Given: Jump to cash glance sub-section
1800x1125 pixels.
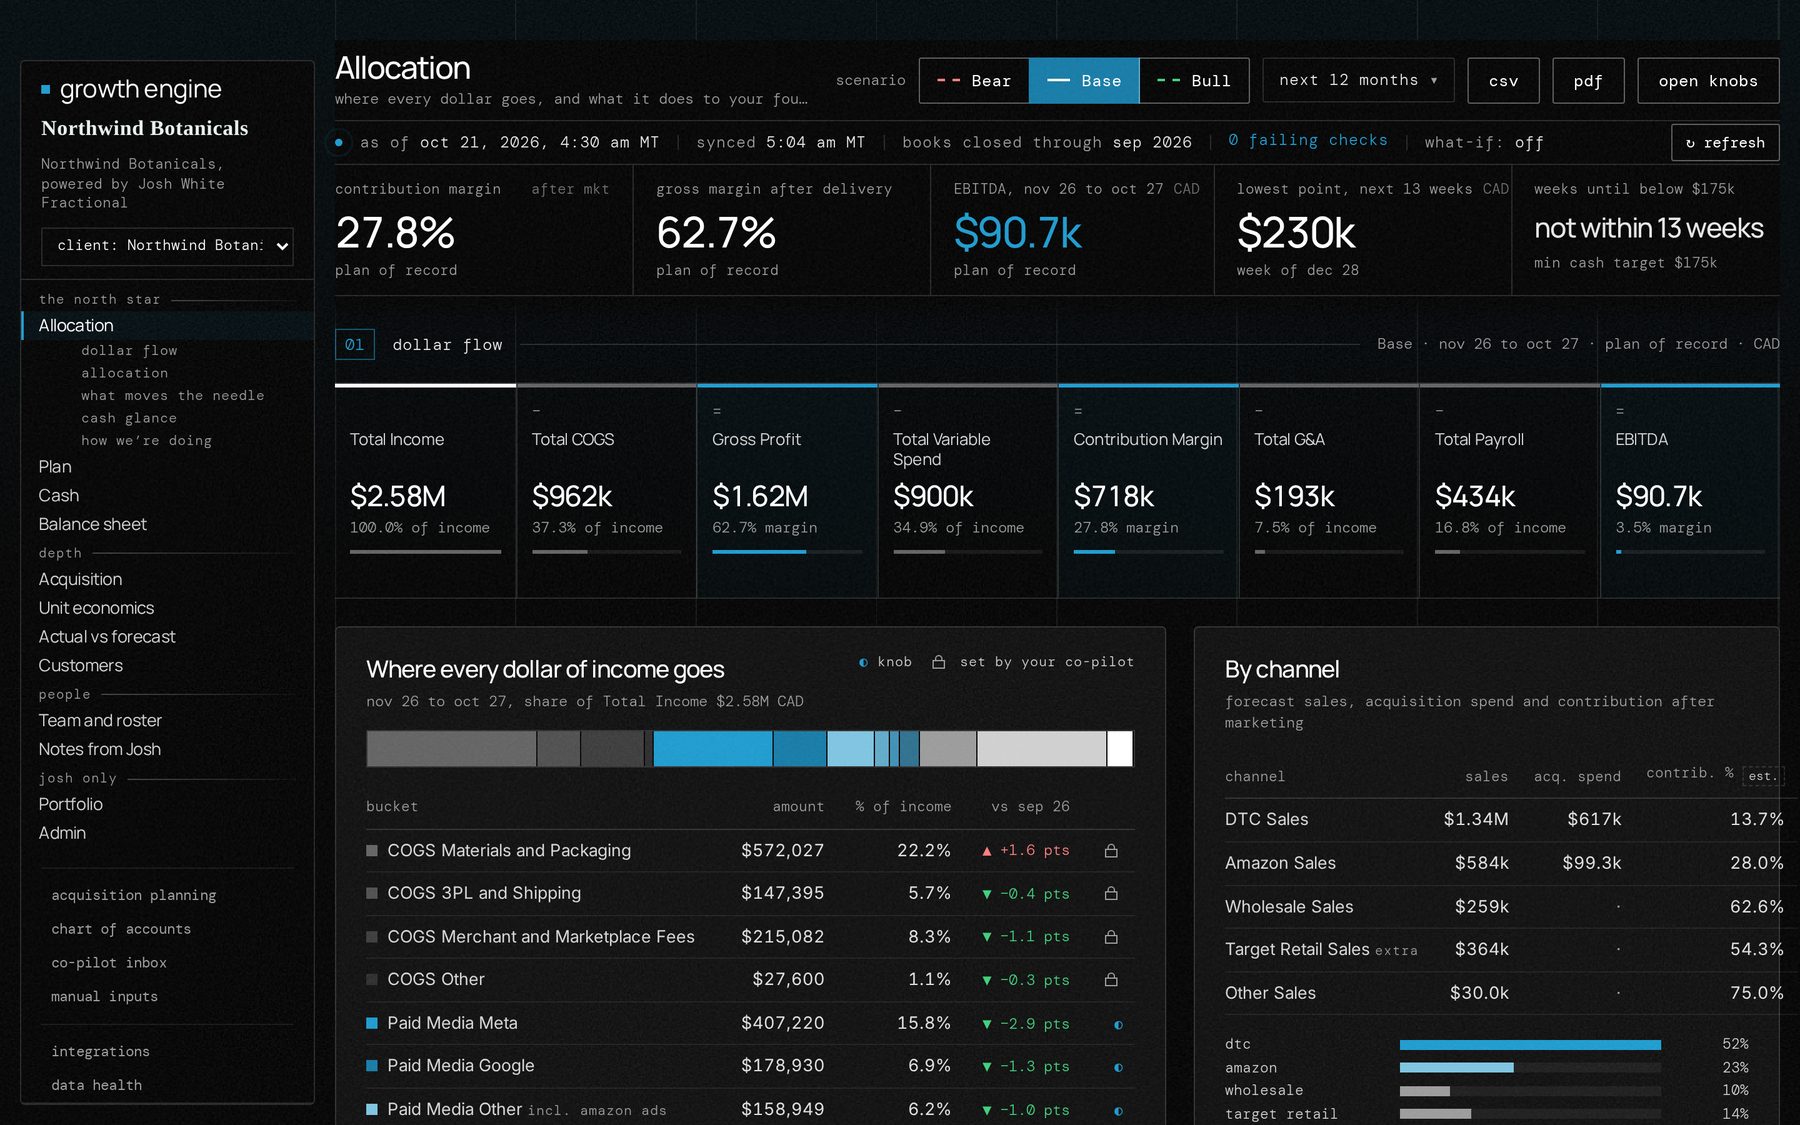Looking at the screenshot, I should tap(129, 419).
